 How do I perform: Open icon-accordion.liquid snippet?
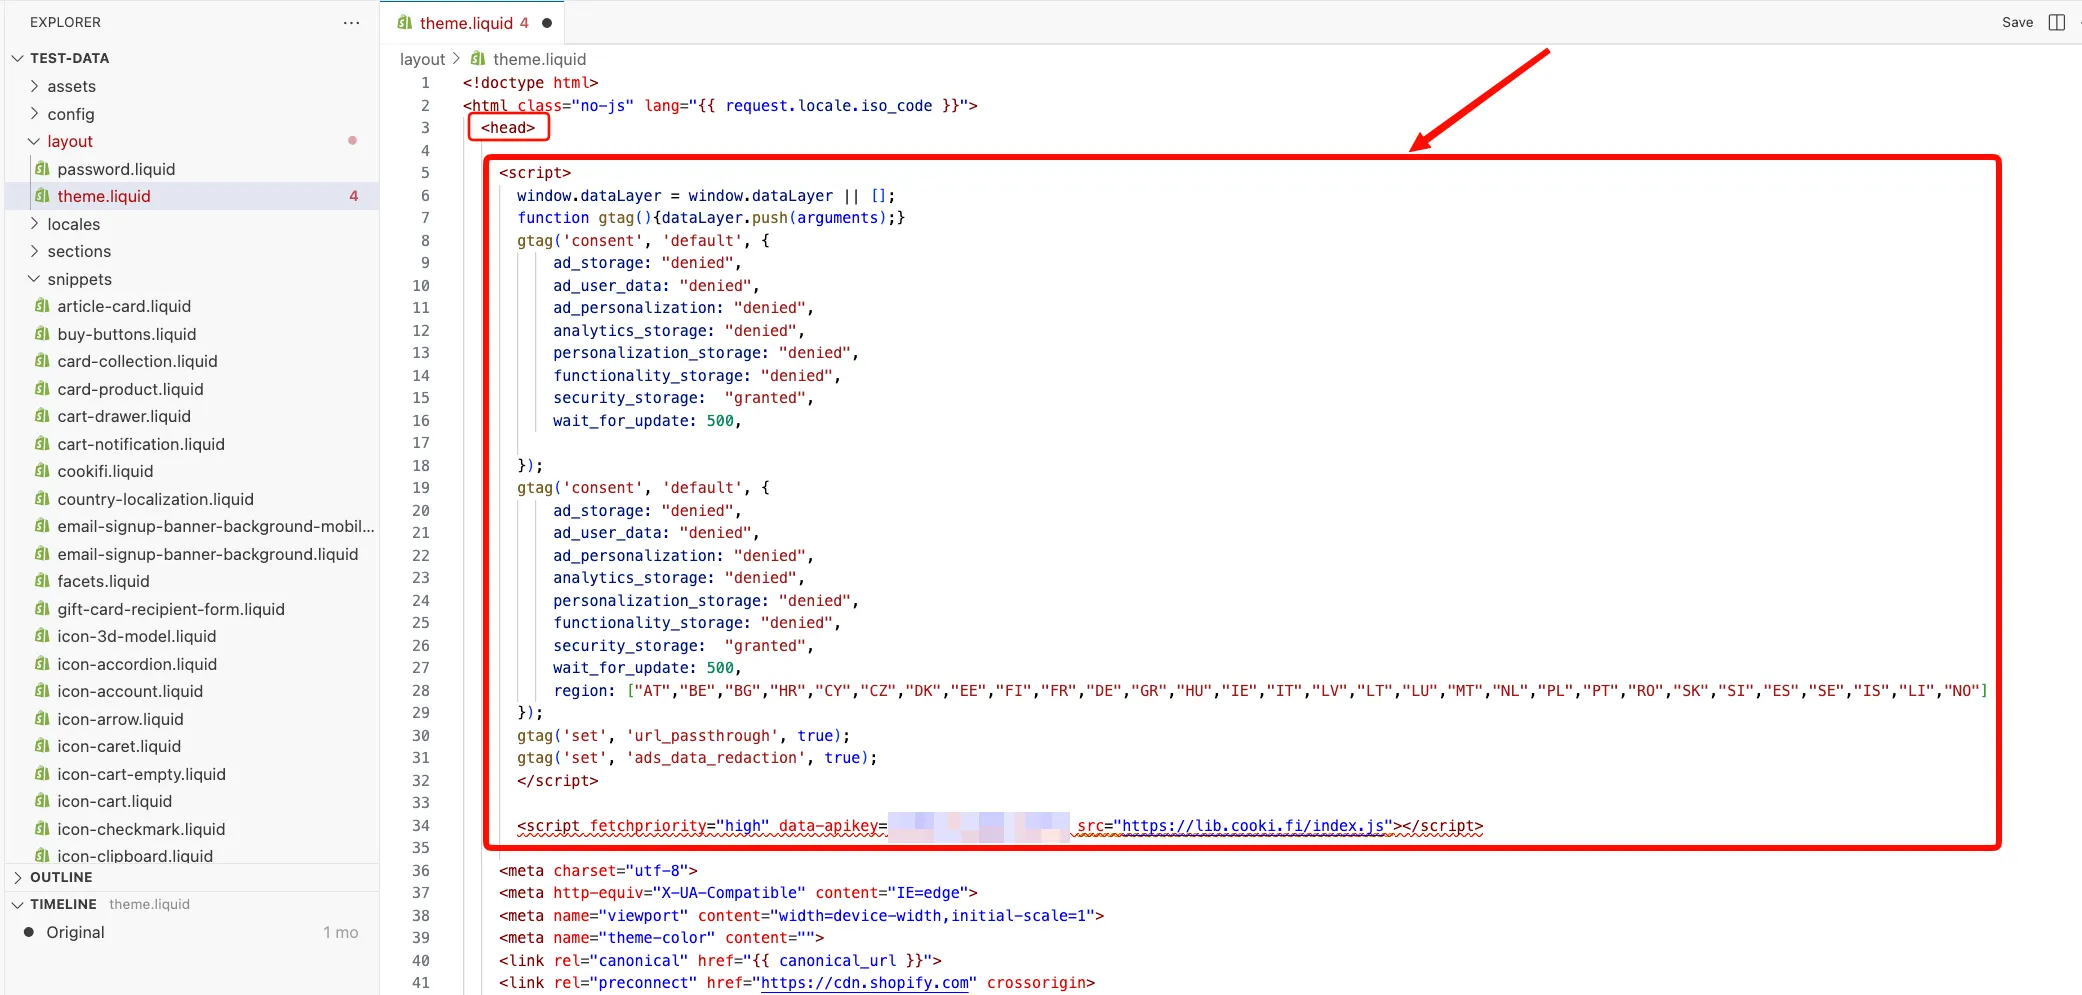137,664
